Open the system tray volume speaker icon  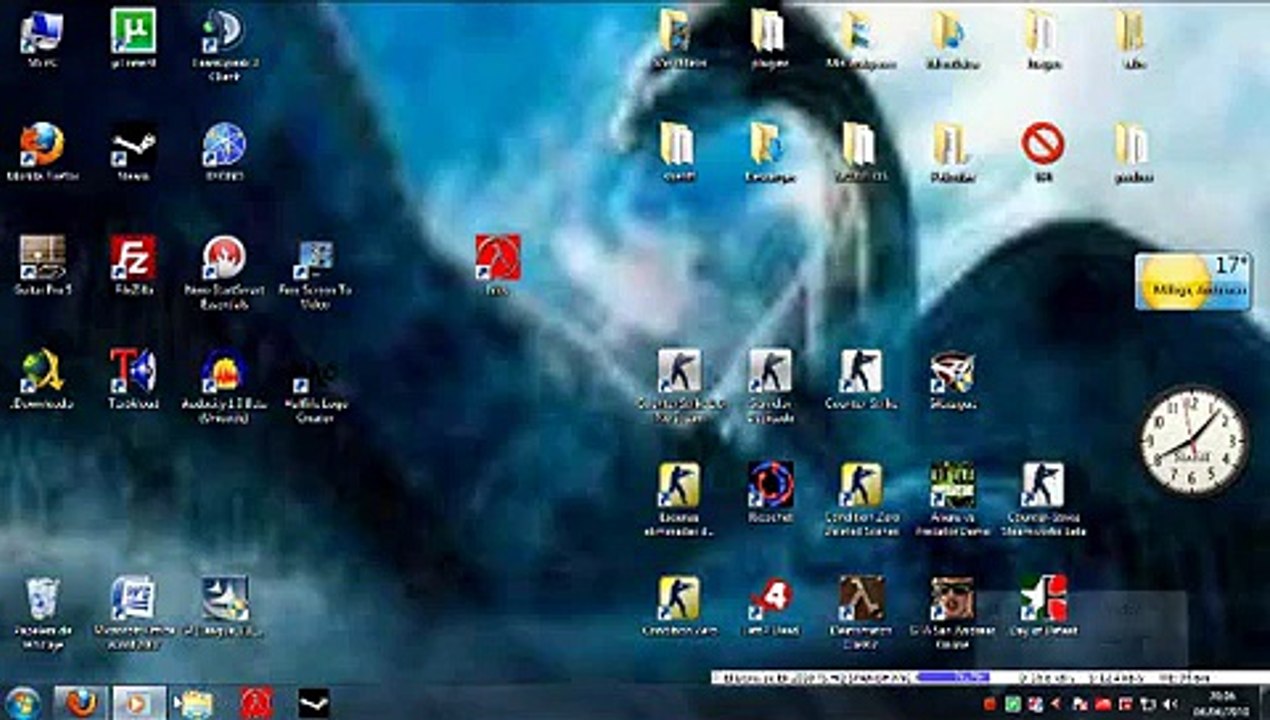tap(1172, 704)
